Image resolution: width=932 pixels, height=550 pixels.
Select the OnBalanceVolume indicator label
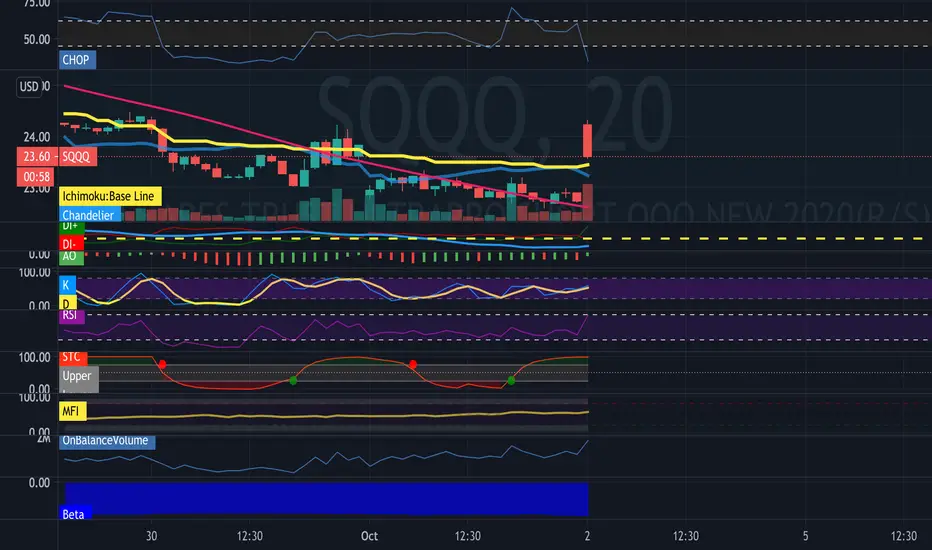(107, 441)
